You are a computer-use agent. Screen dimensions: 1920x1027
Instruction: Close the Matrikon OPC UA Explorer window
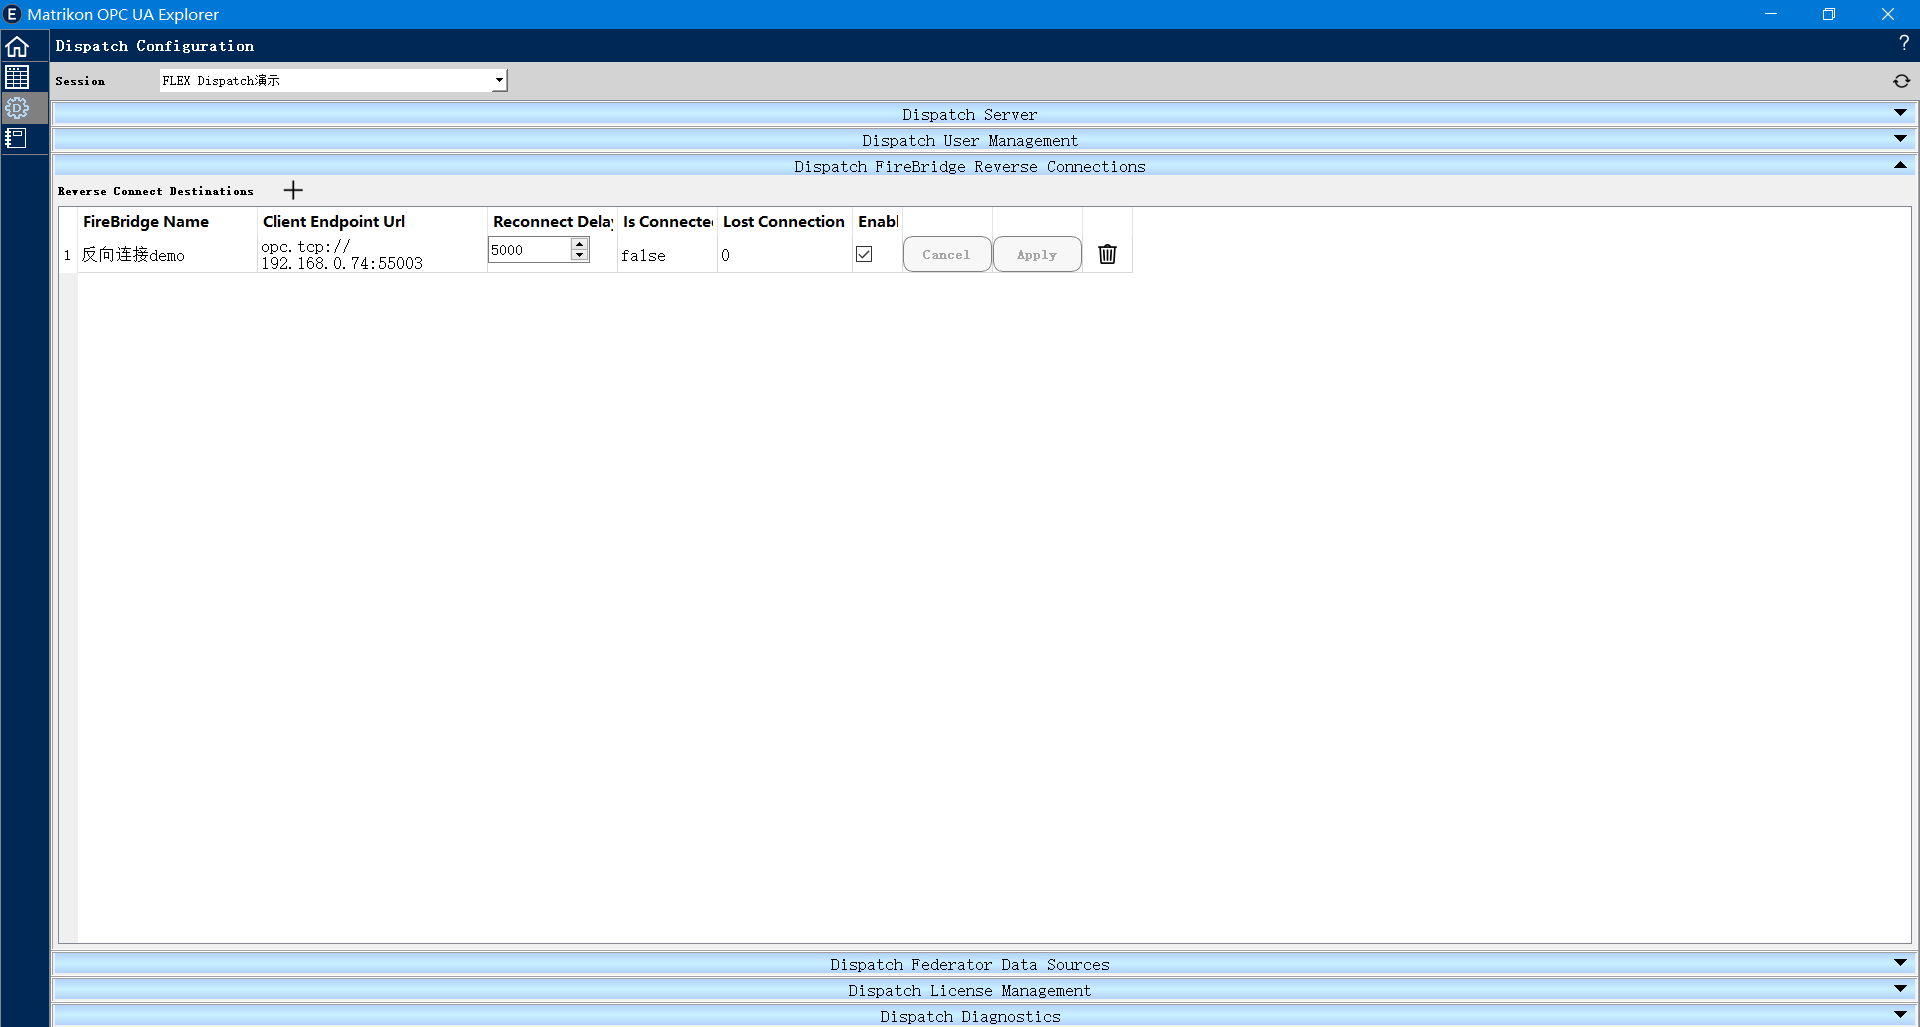(x=1888, y=14)
